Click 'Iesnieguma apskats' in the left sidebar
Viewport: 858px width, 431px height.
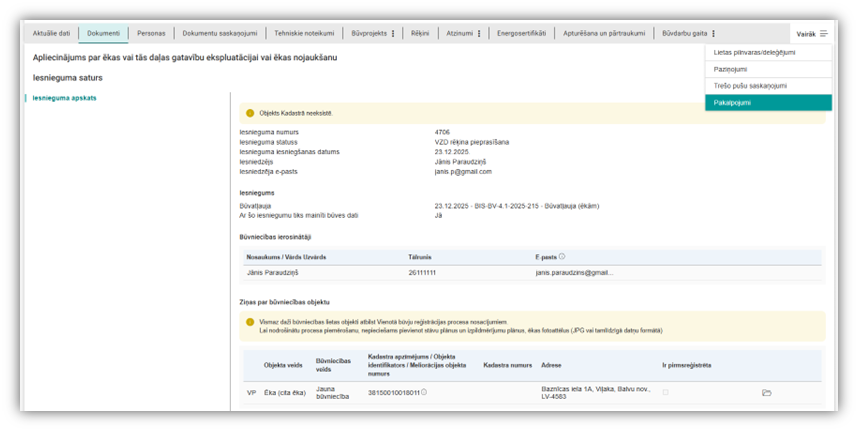click(62, 98)
